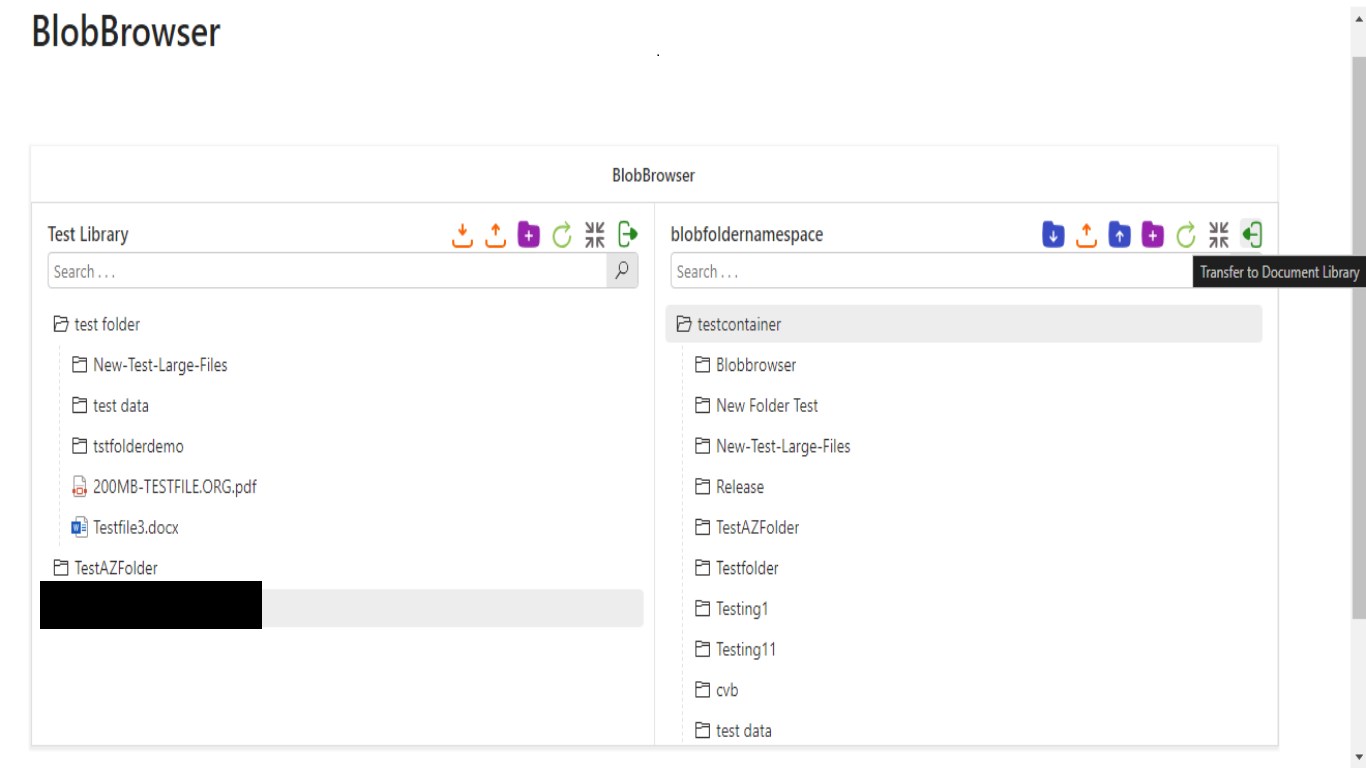Collapse the test folder node

pos(61,325)
